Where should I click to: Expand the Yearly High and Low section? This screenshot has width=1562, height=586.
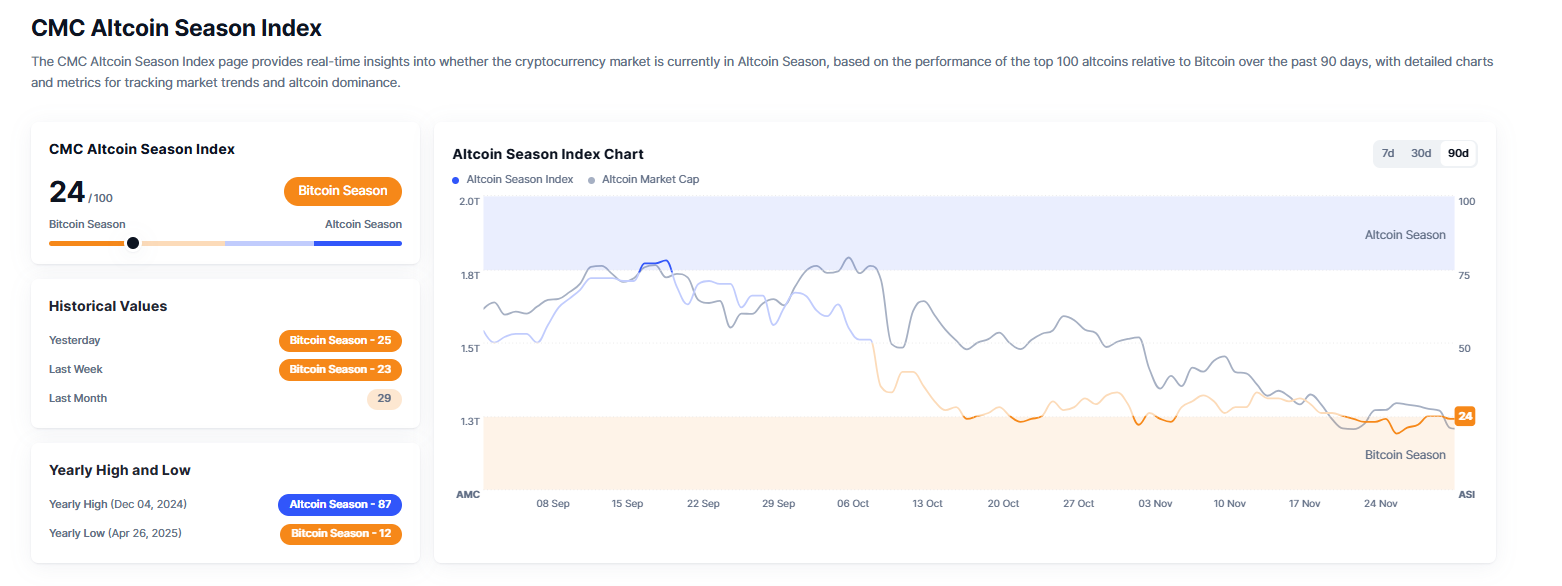120,470
